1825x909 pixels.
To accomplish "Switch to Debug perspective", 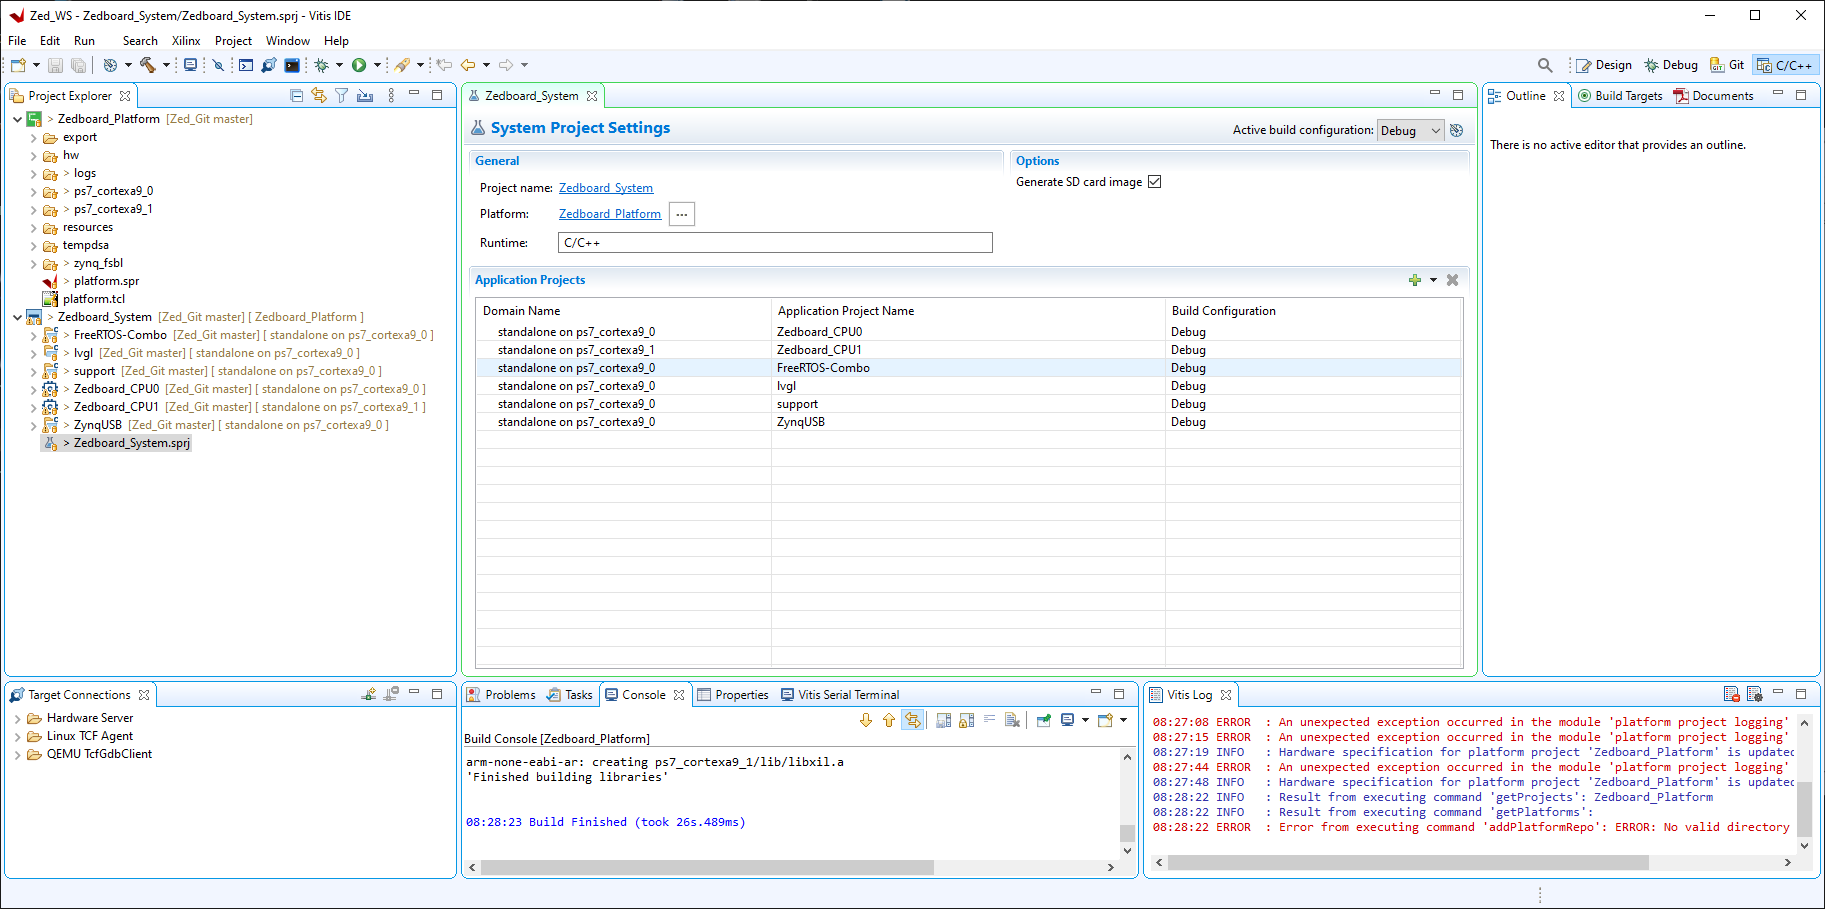I will (1671, 65).
